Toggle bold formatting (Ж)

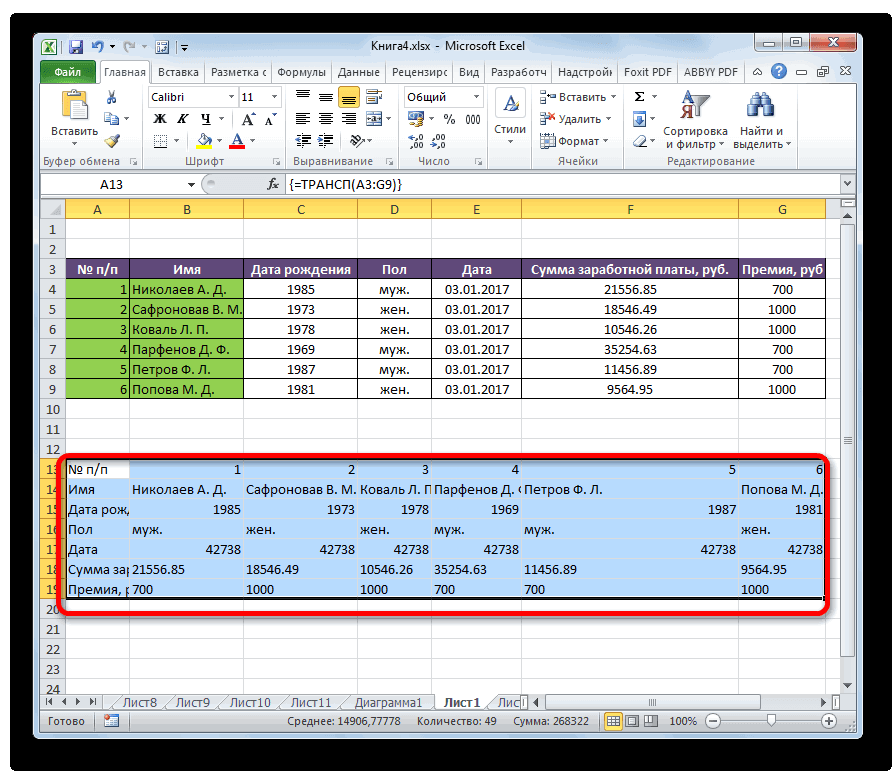click(159, 119)
